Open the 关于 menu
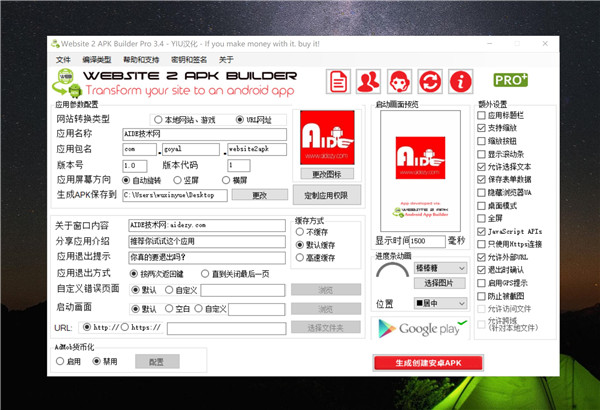This screenshot has height=410, width=600. [226, 60]
